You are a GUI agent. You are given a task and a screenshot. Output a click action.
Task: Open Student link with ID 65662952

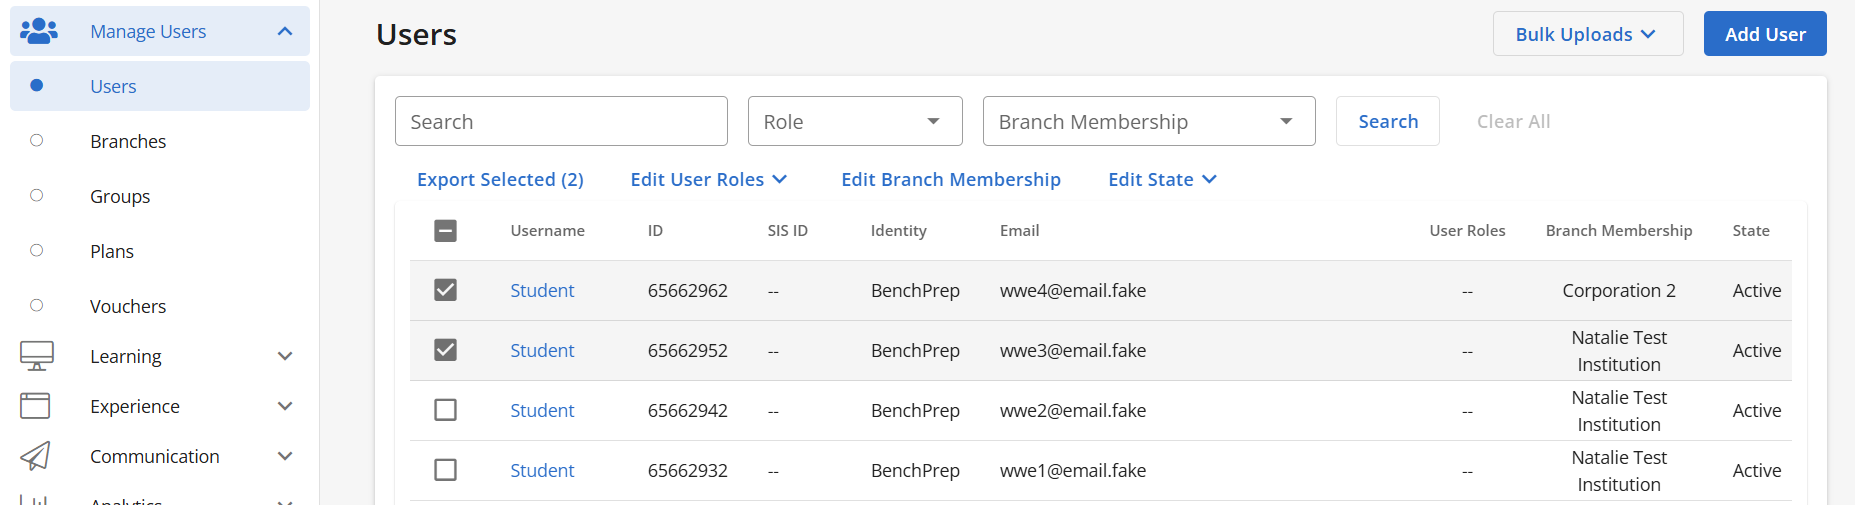(542, 350)
